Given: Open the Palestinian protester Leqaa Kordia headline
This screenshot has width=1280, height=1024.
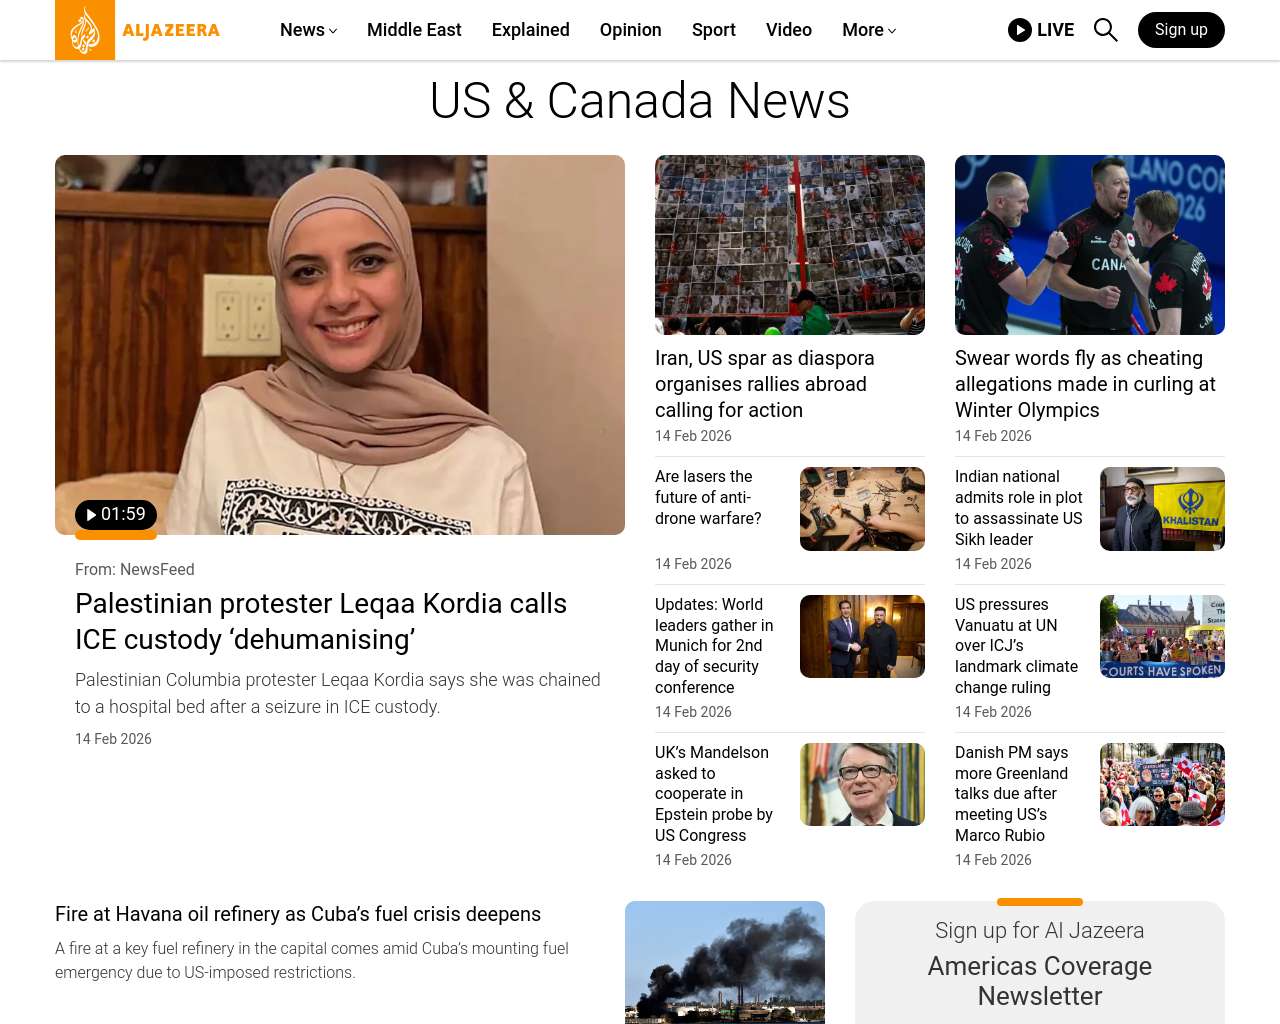Looking at the screenshot, I should point(321,621).
